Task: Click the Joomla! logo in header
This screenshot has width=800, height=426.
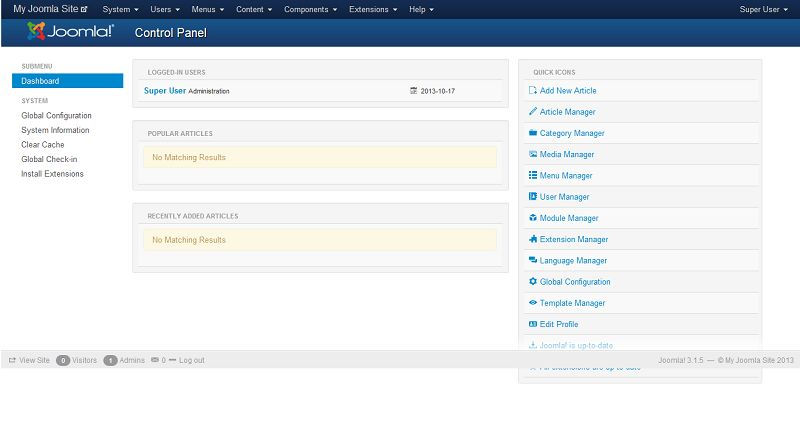Action: pos(71,32)
